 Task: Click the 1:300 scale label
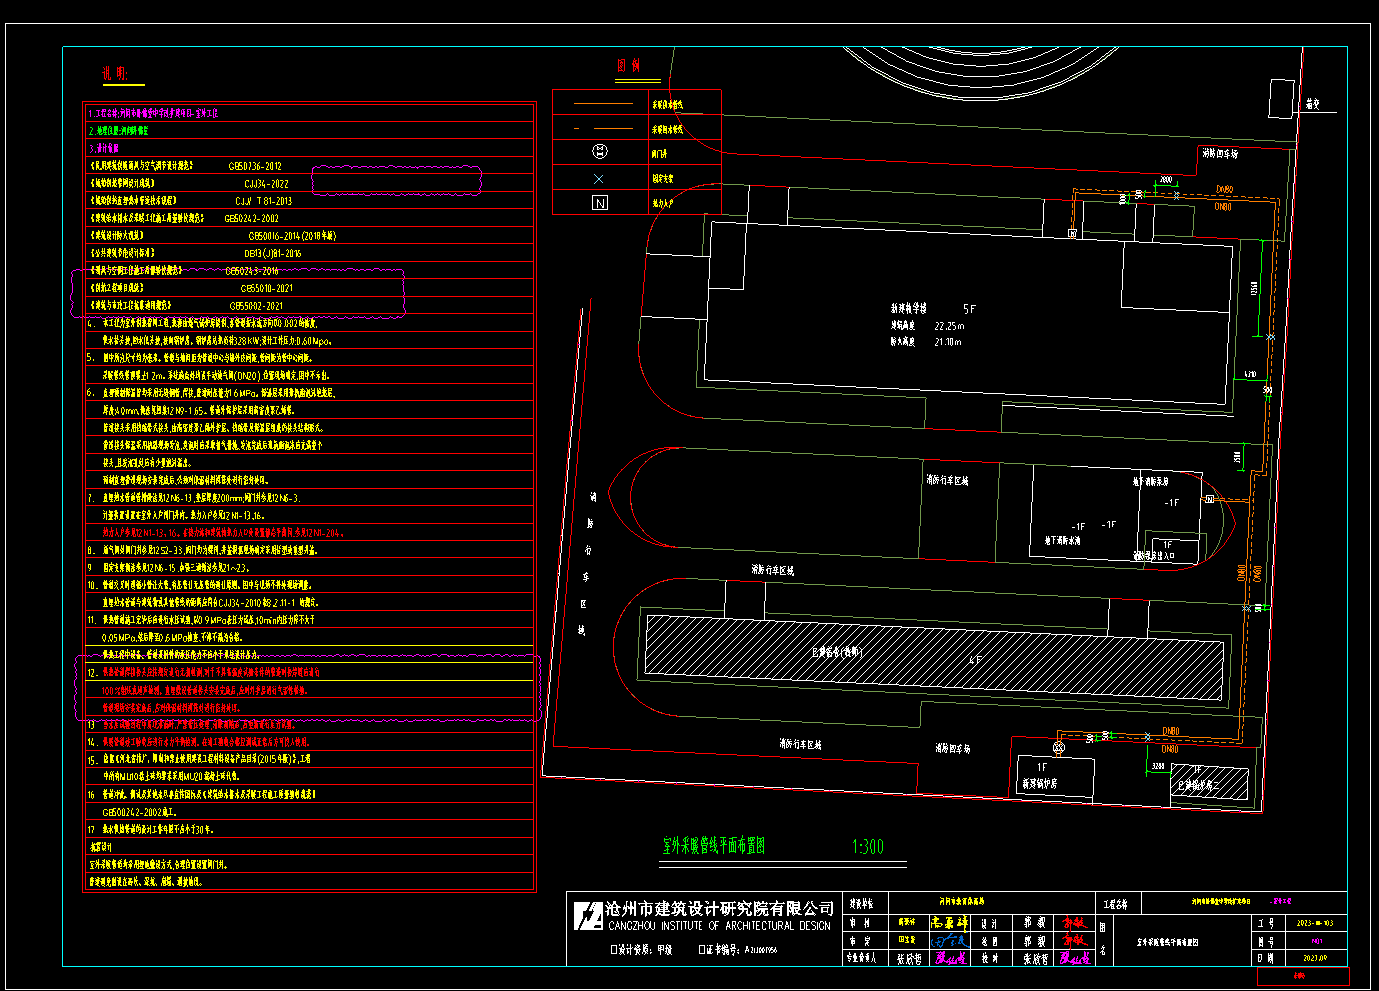(867, 847)
